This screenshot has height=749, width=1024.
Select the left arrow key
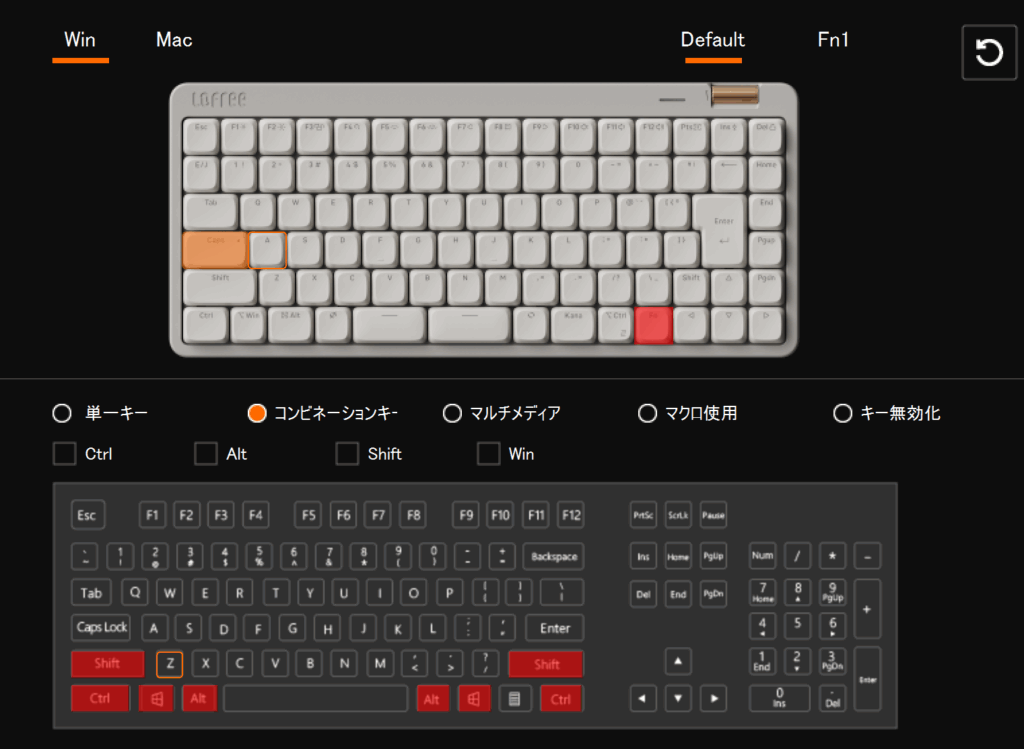643,699
